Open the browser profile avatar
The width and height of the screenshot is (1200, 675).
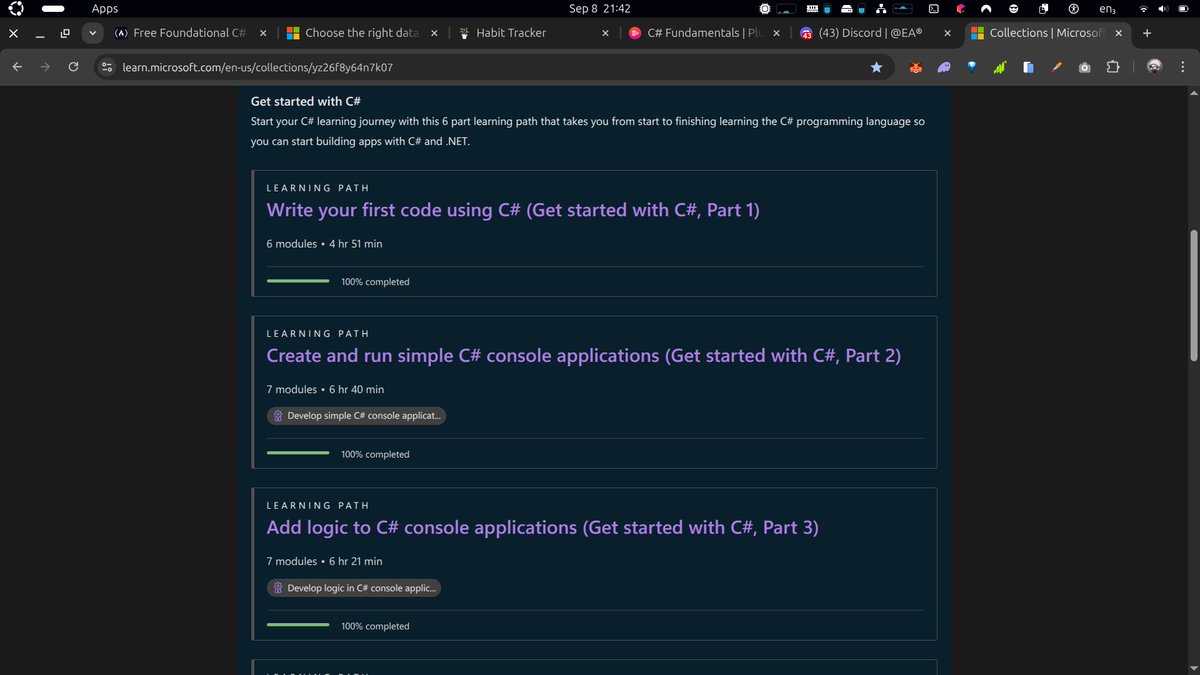click(x=1155, y=67)
